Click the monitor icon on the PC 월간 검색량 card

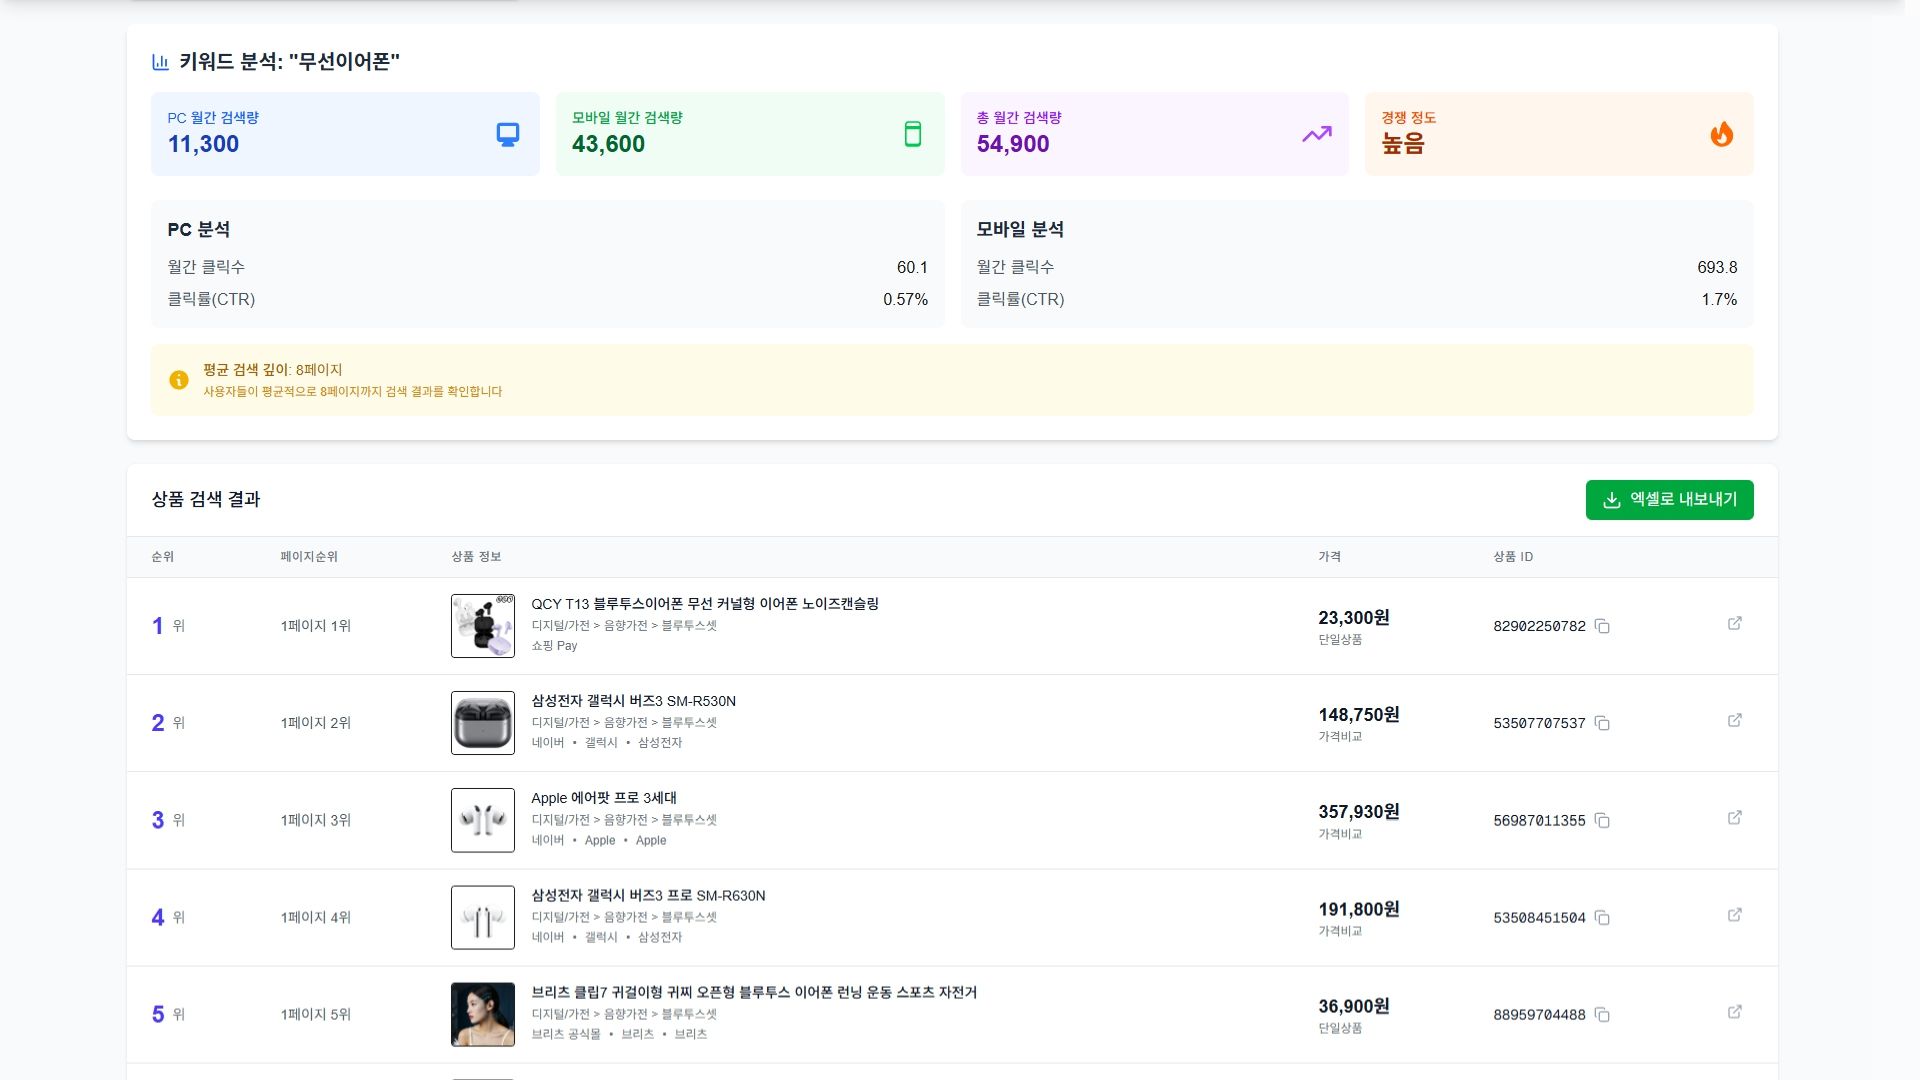click(x=507, y=132)
